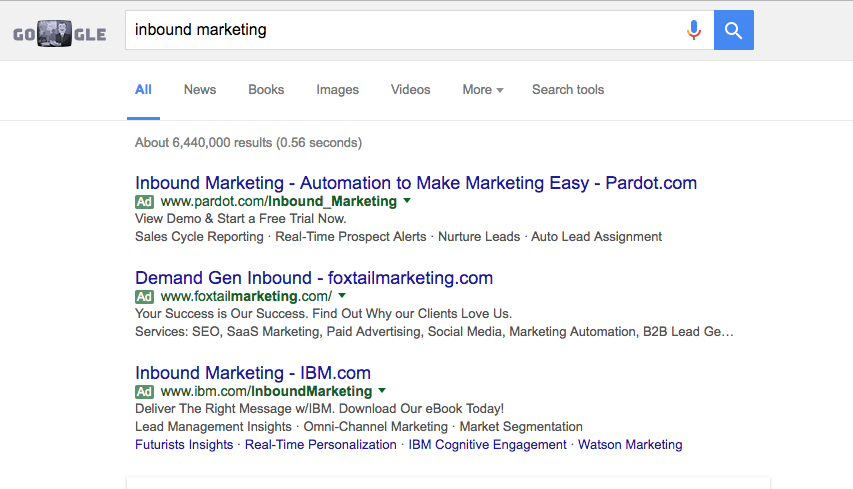
Task: Expand the arrow next to pardot.com URL
Action: 407,202
